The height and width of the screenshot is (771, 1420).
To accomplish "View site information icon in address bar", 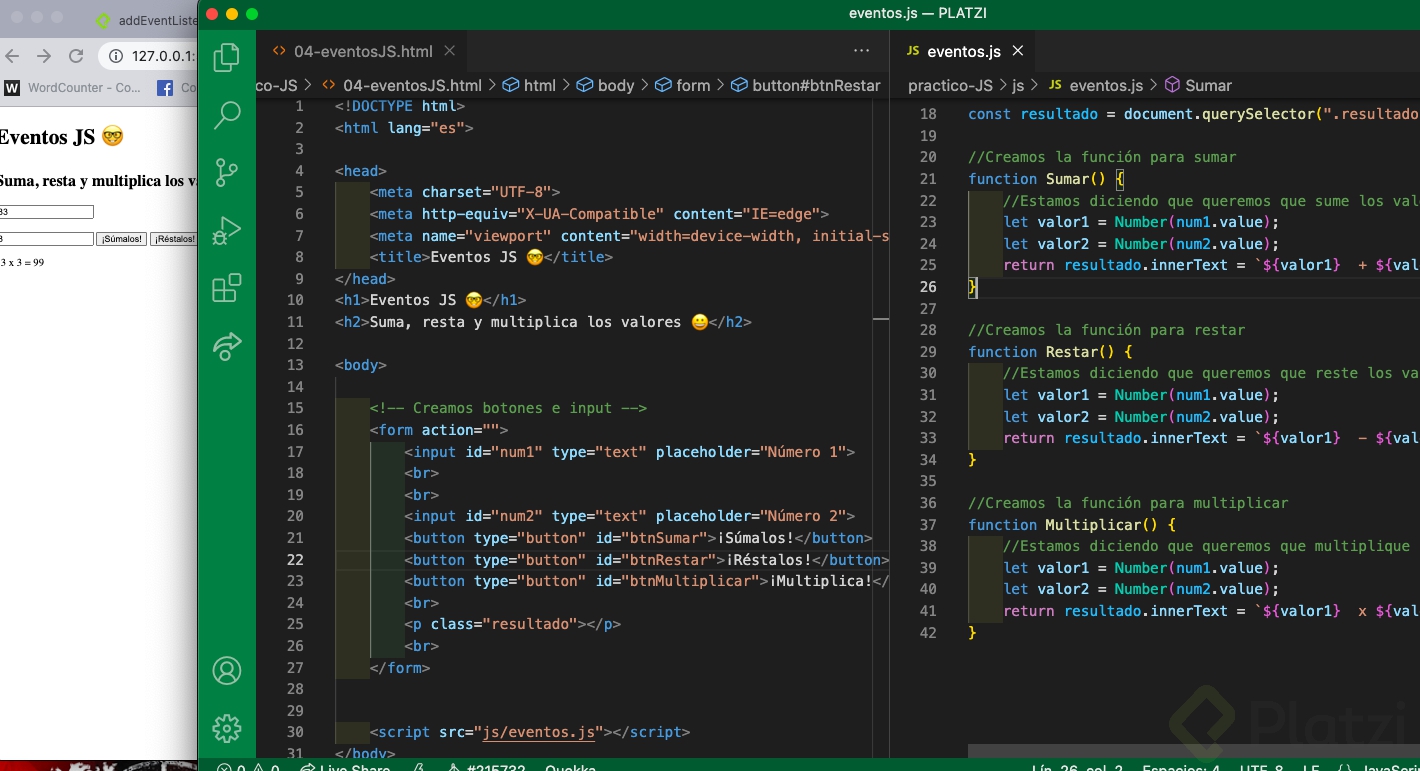I will coord(116,56).
